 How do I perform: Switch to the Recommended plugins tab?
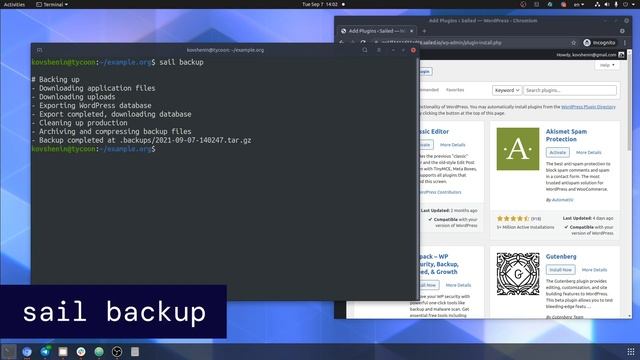click(429, 90)
